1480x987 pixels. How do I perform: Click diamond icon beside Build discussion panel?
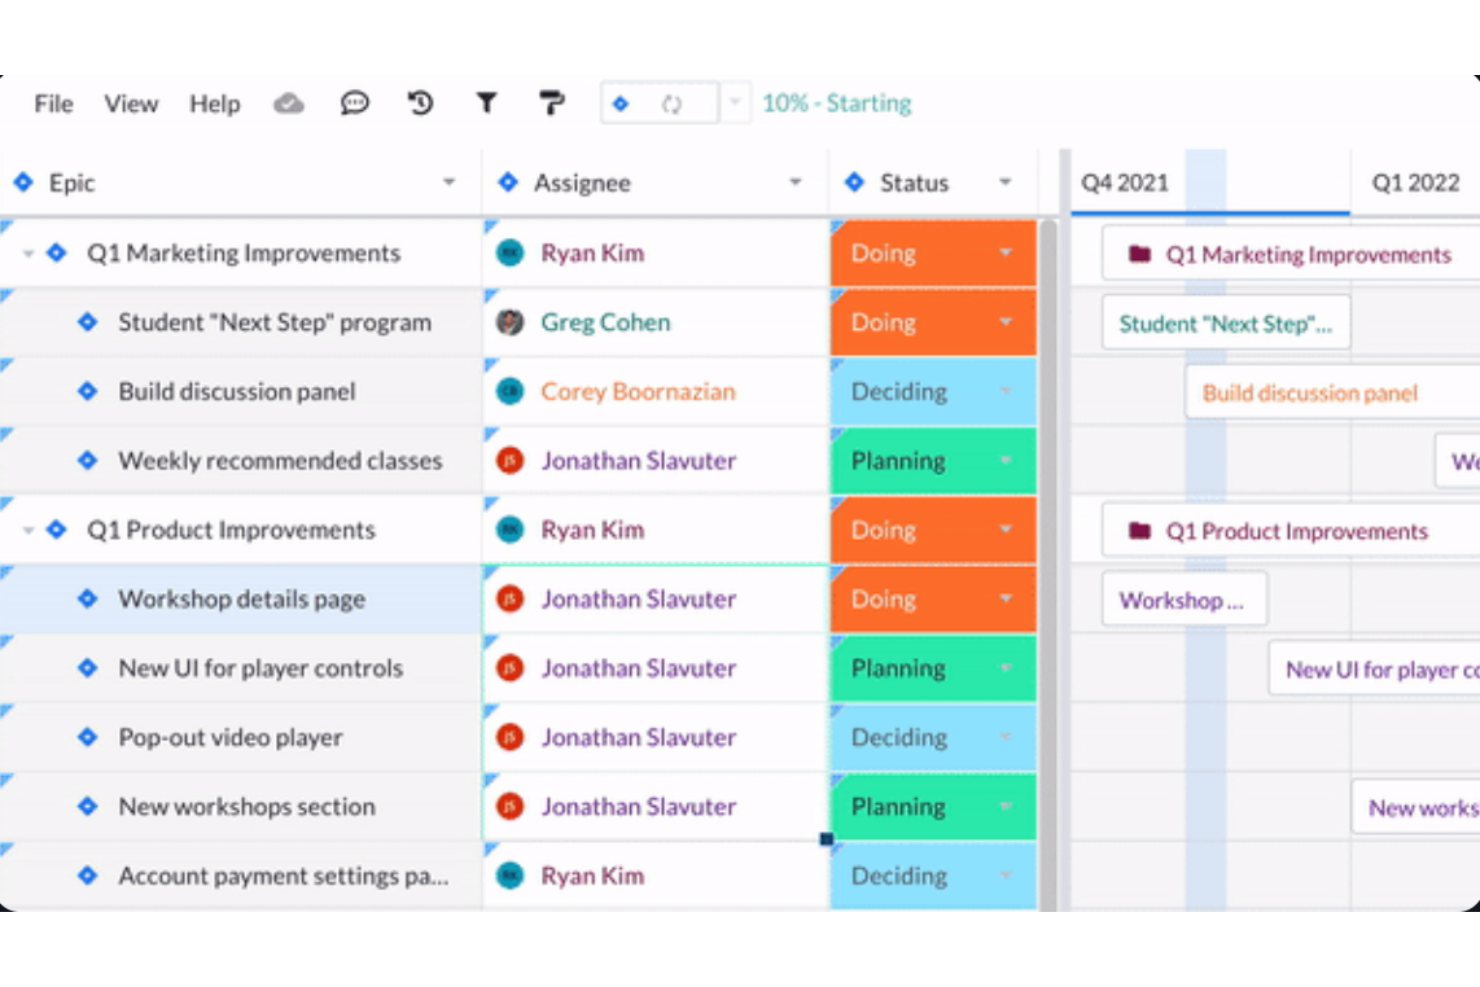88,391
